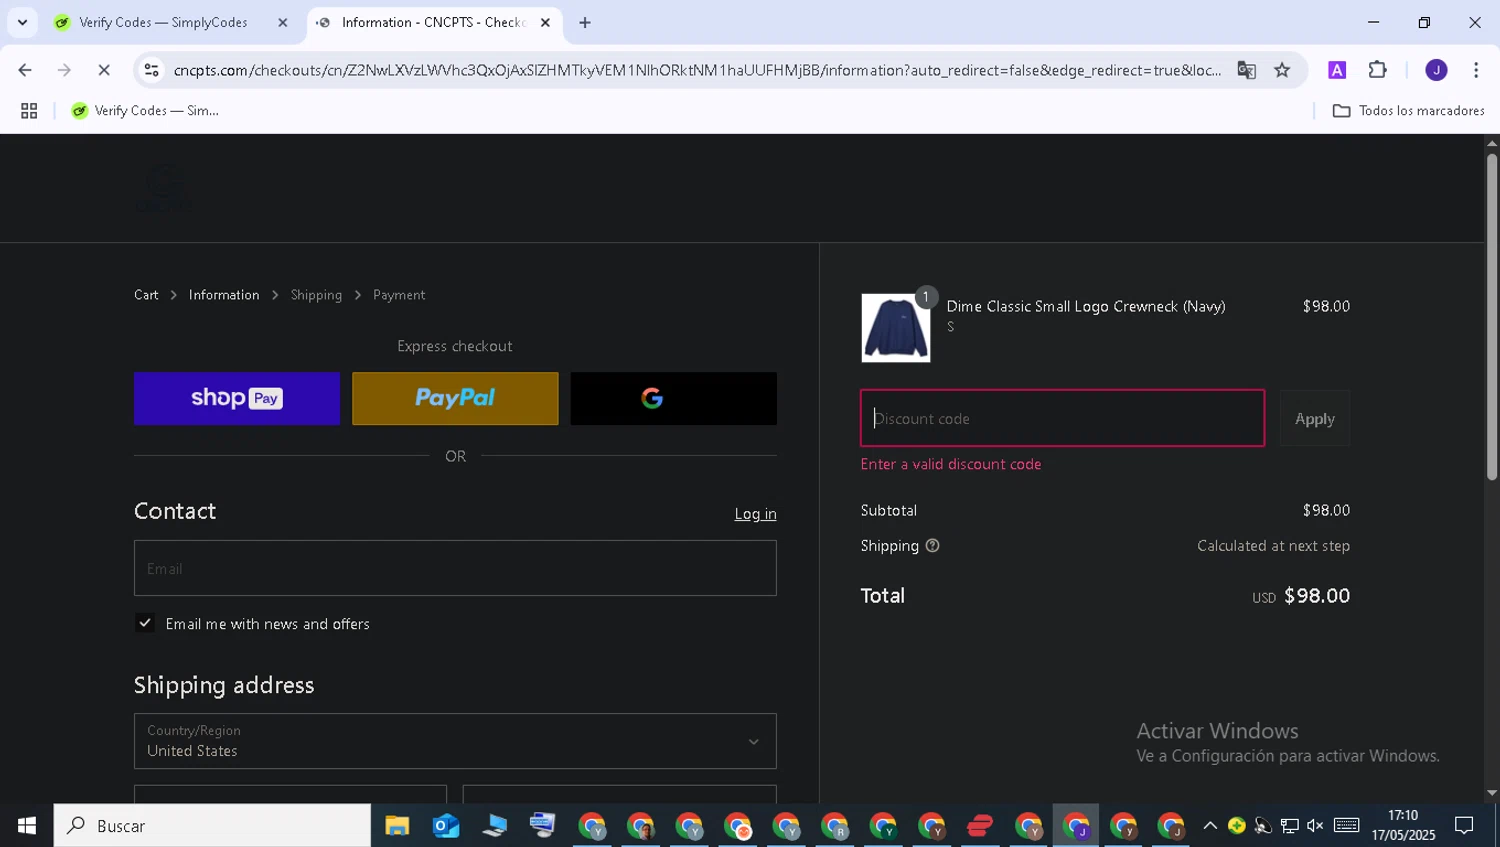Viewport: 1500px width, 847px height.
Task: Click the address bar URL
Action: [696, 70]
